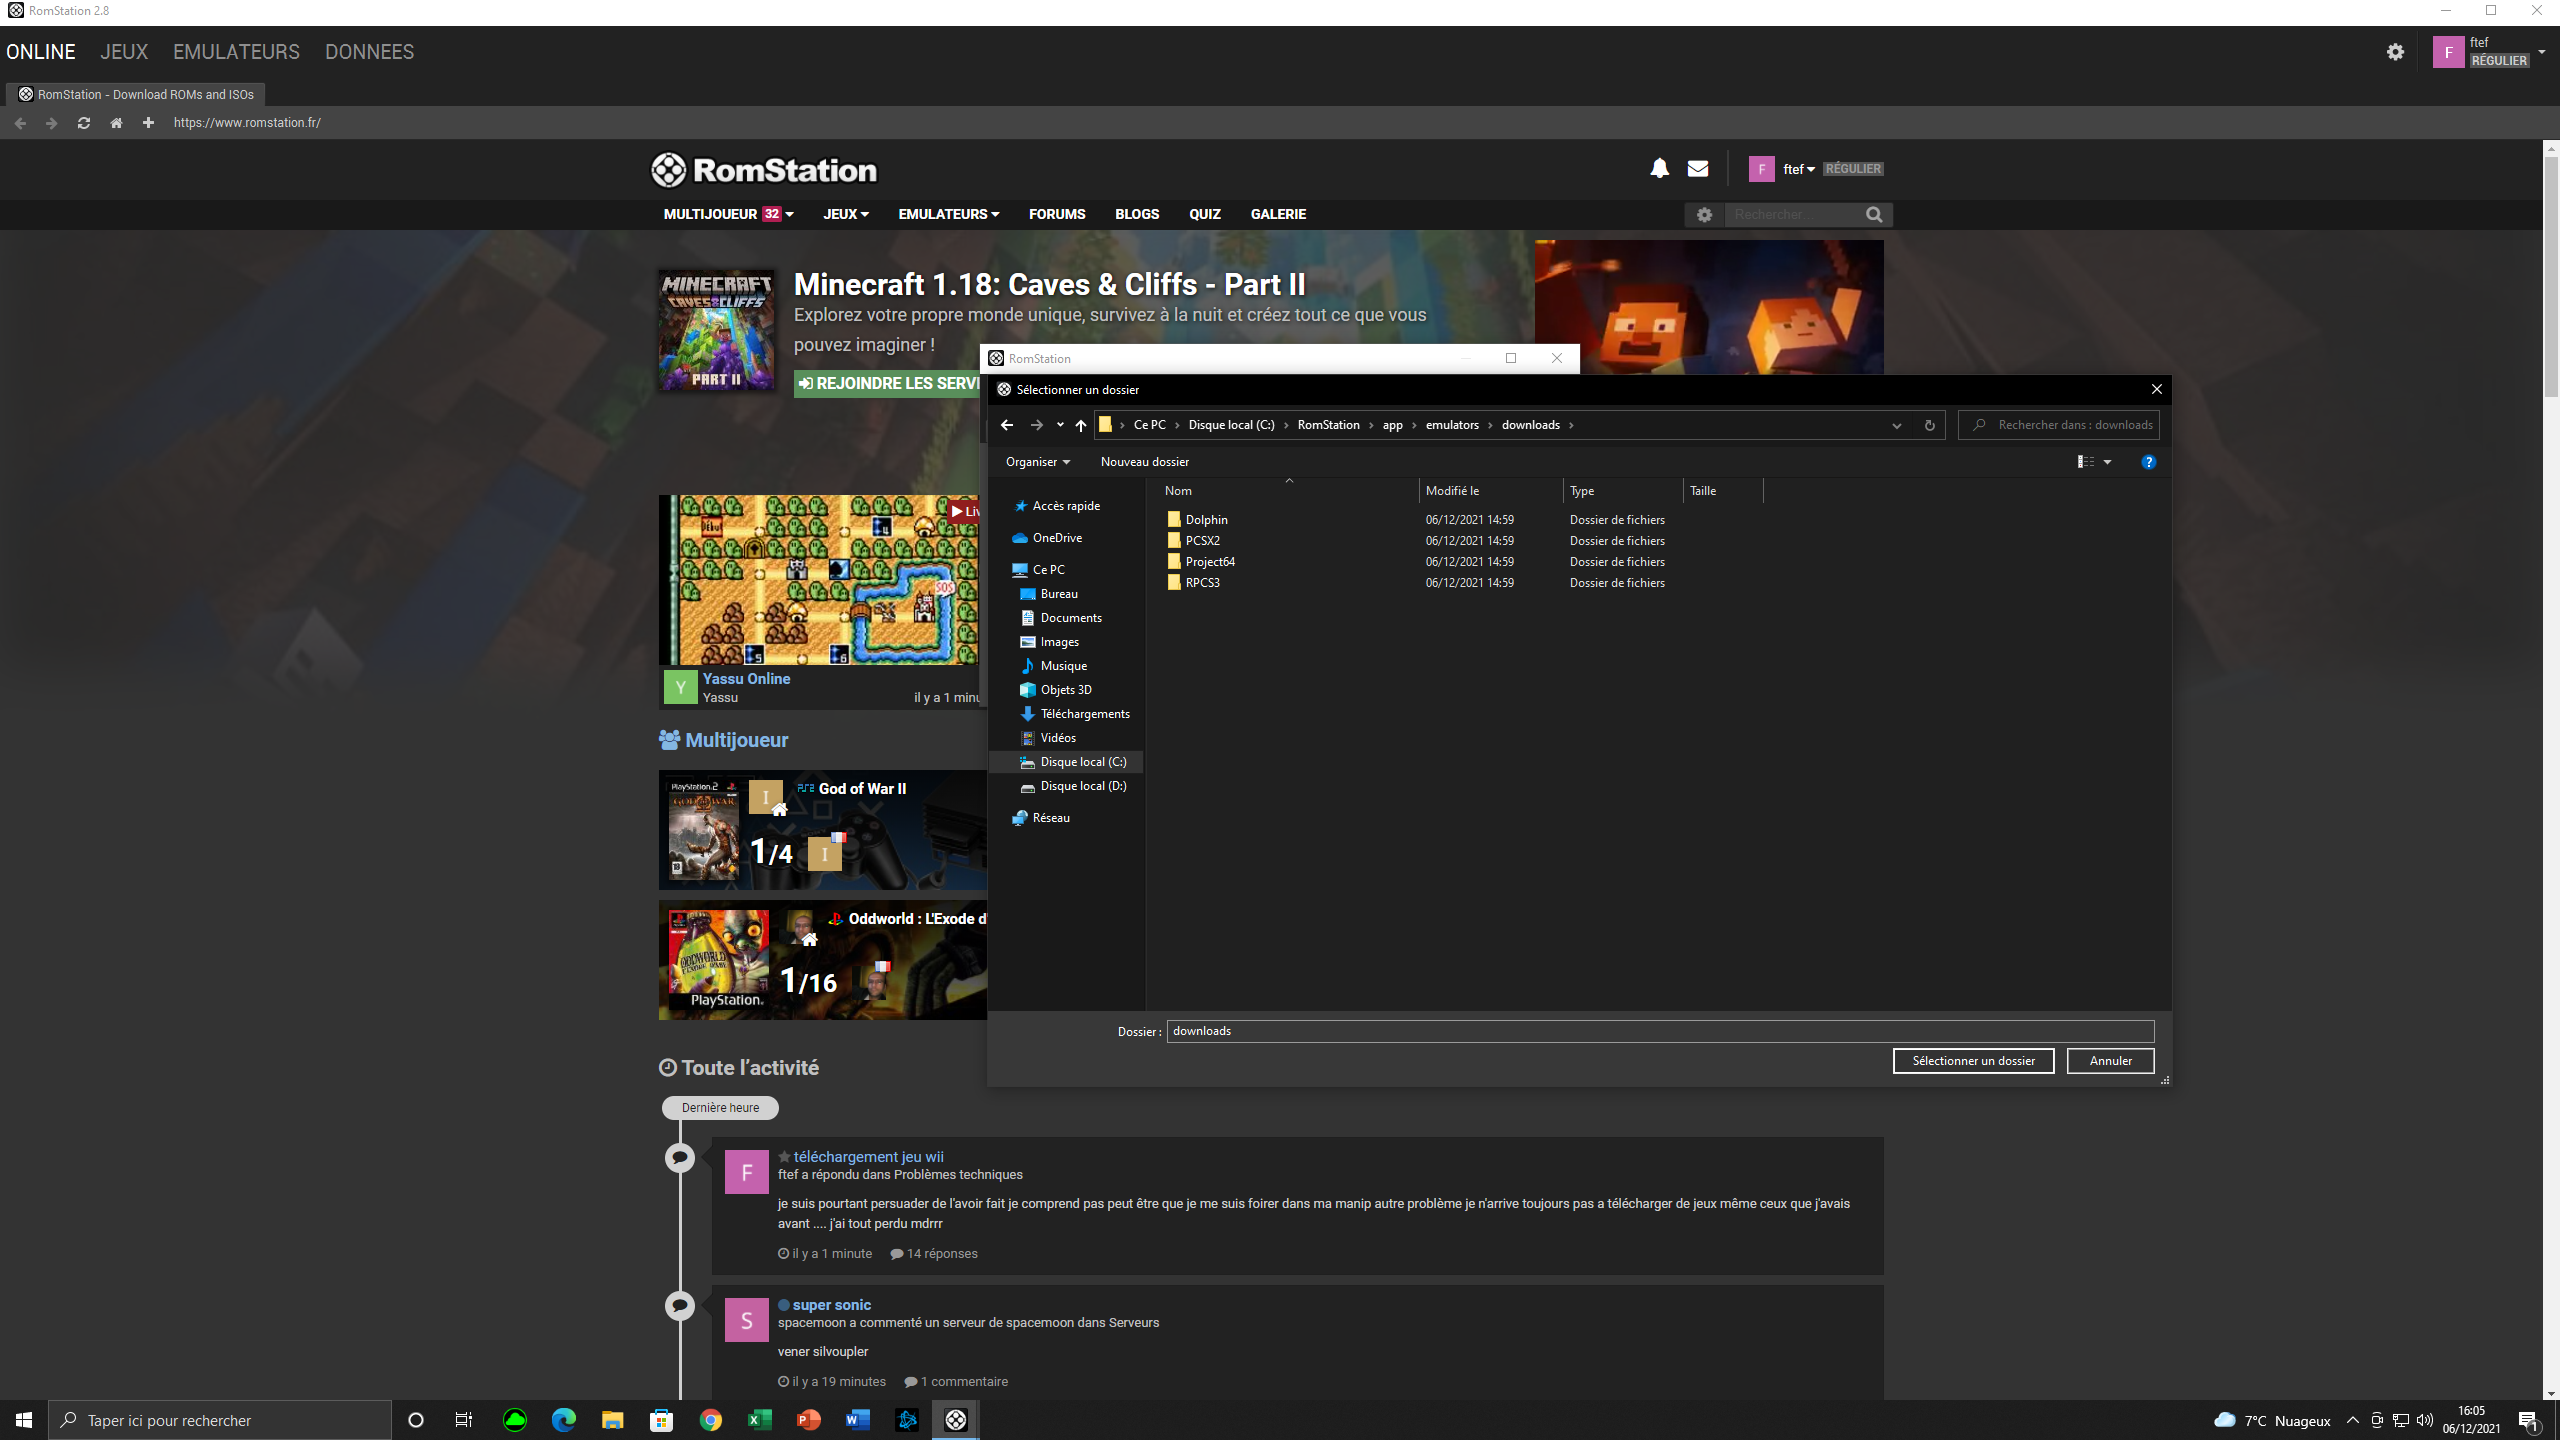This screenshot has height=1440, width=2560.
Task: Click the Annuler button
Action: [x=2110, y=1061]
